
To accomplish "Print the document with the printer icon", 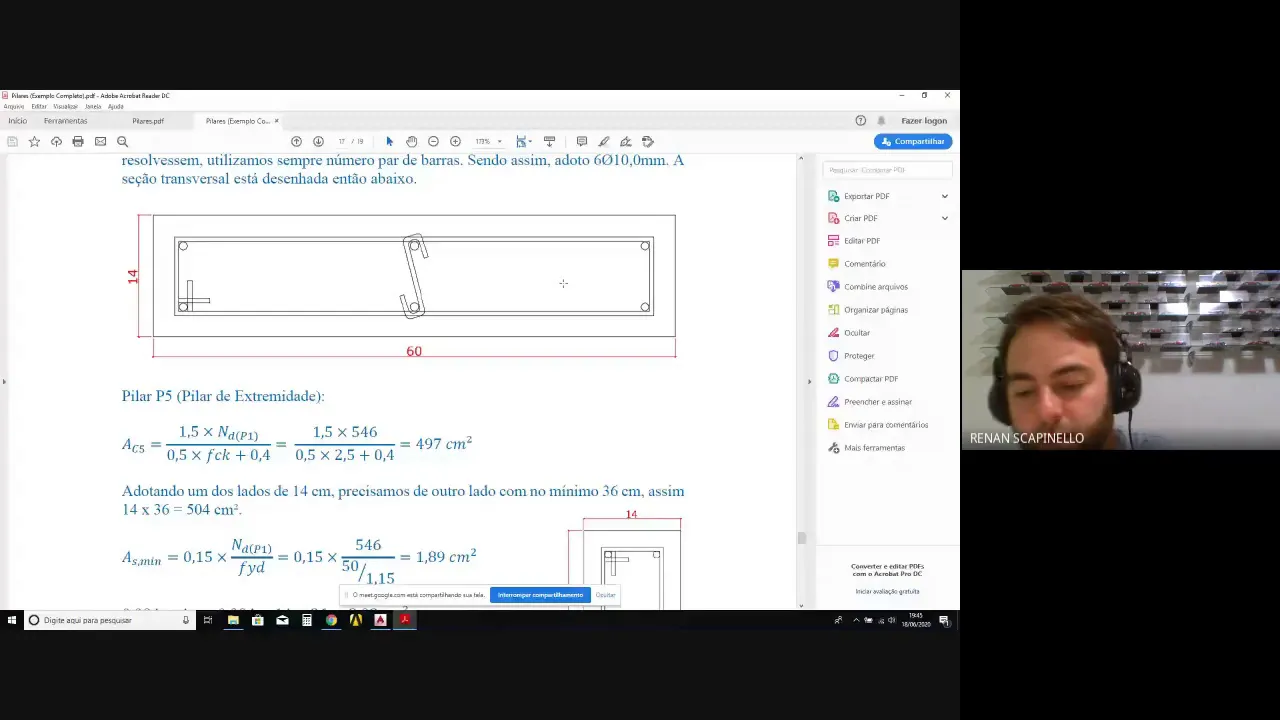I will [78, 142].
